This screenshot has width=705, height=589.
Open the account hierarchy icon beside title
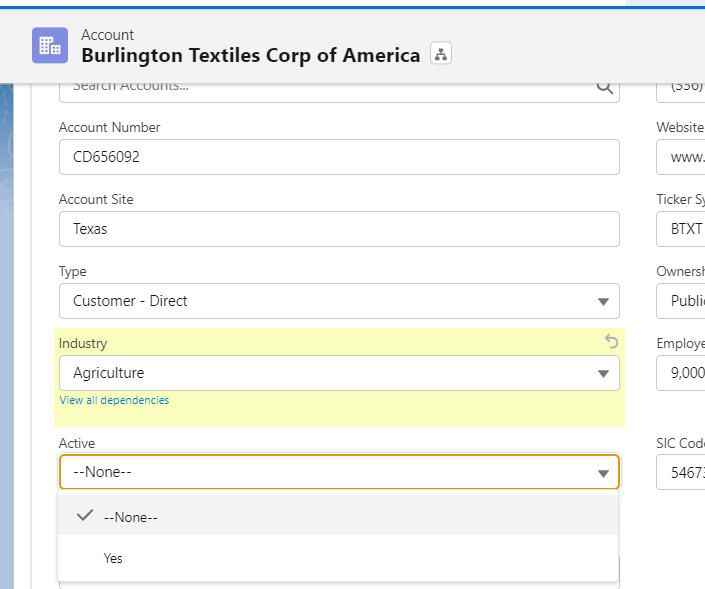pyautogui.click(x=441, y=55)
